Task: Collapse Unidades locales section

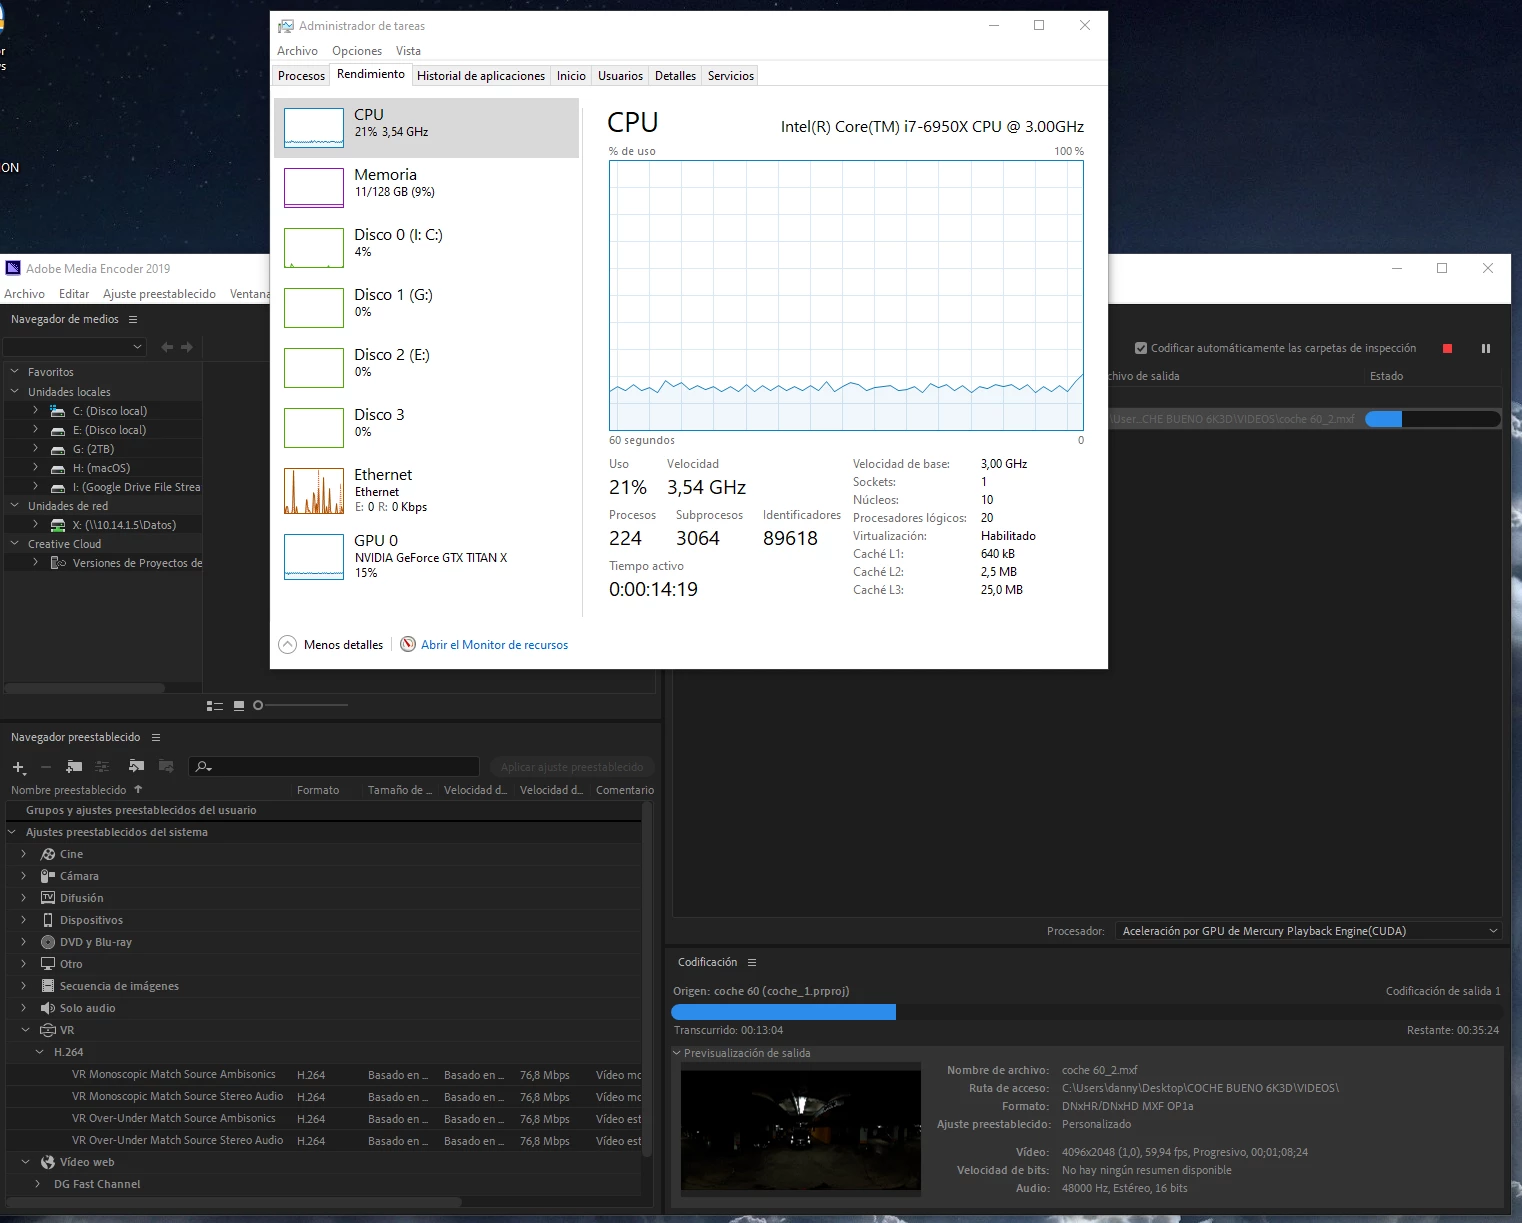Action: click(x=15, y=391)
